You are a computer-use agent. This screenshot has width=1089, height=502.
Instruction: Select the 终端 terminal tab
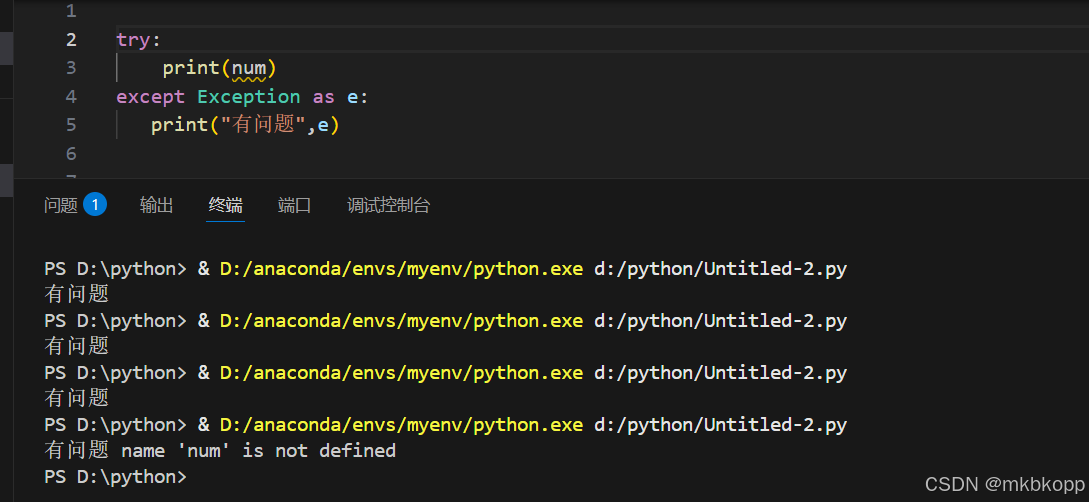[x=226, y=206]
